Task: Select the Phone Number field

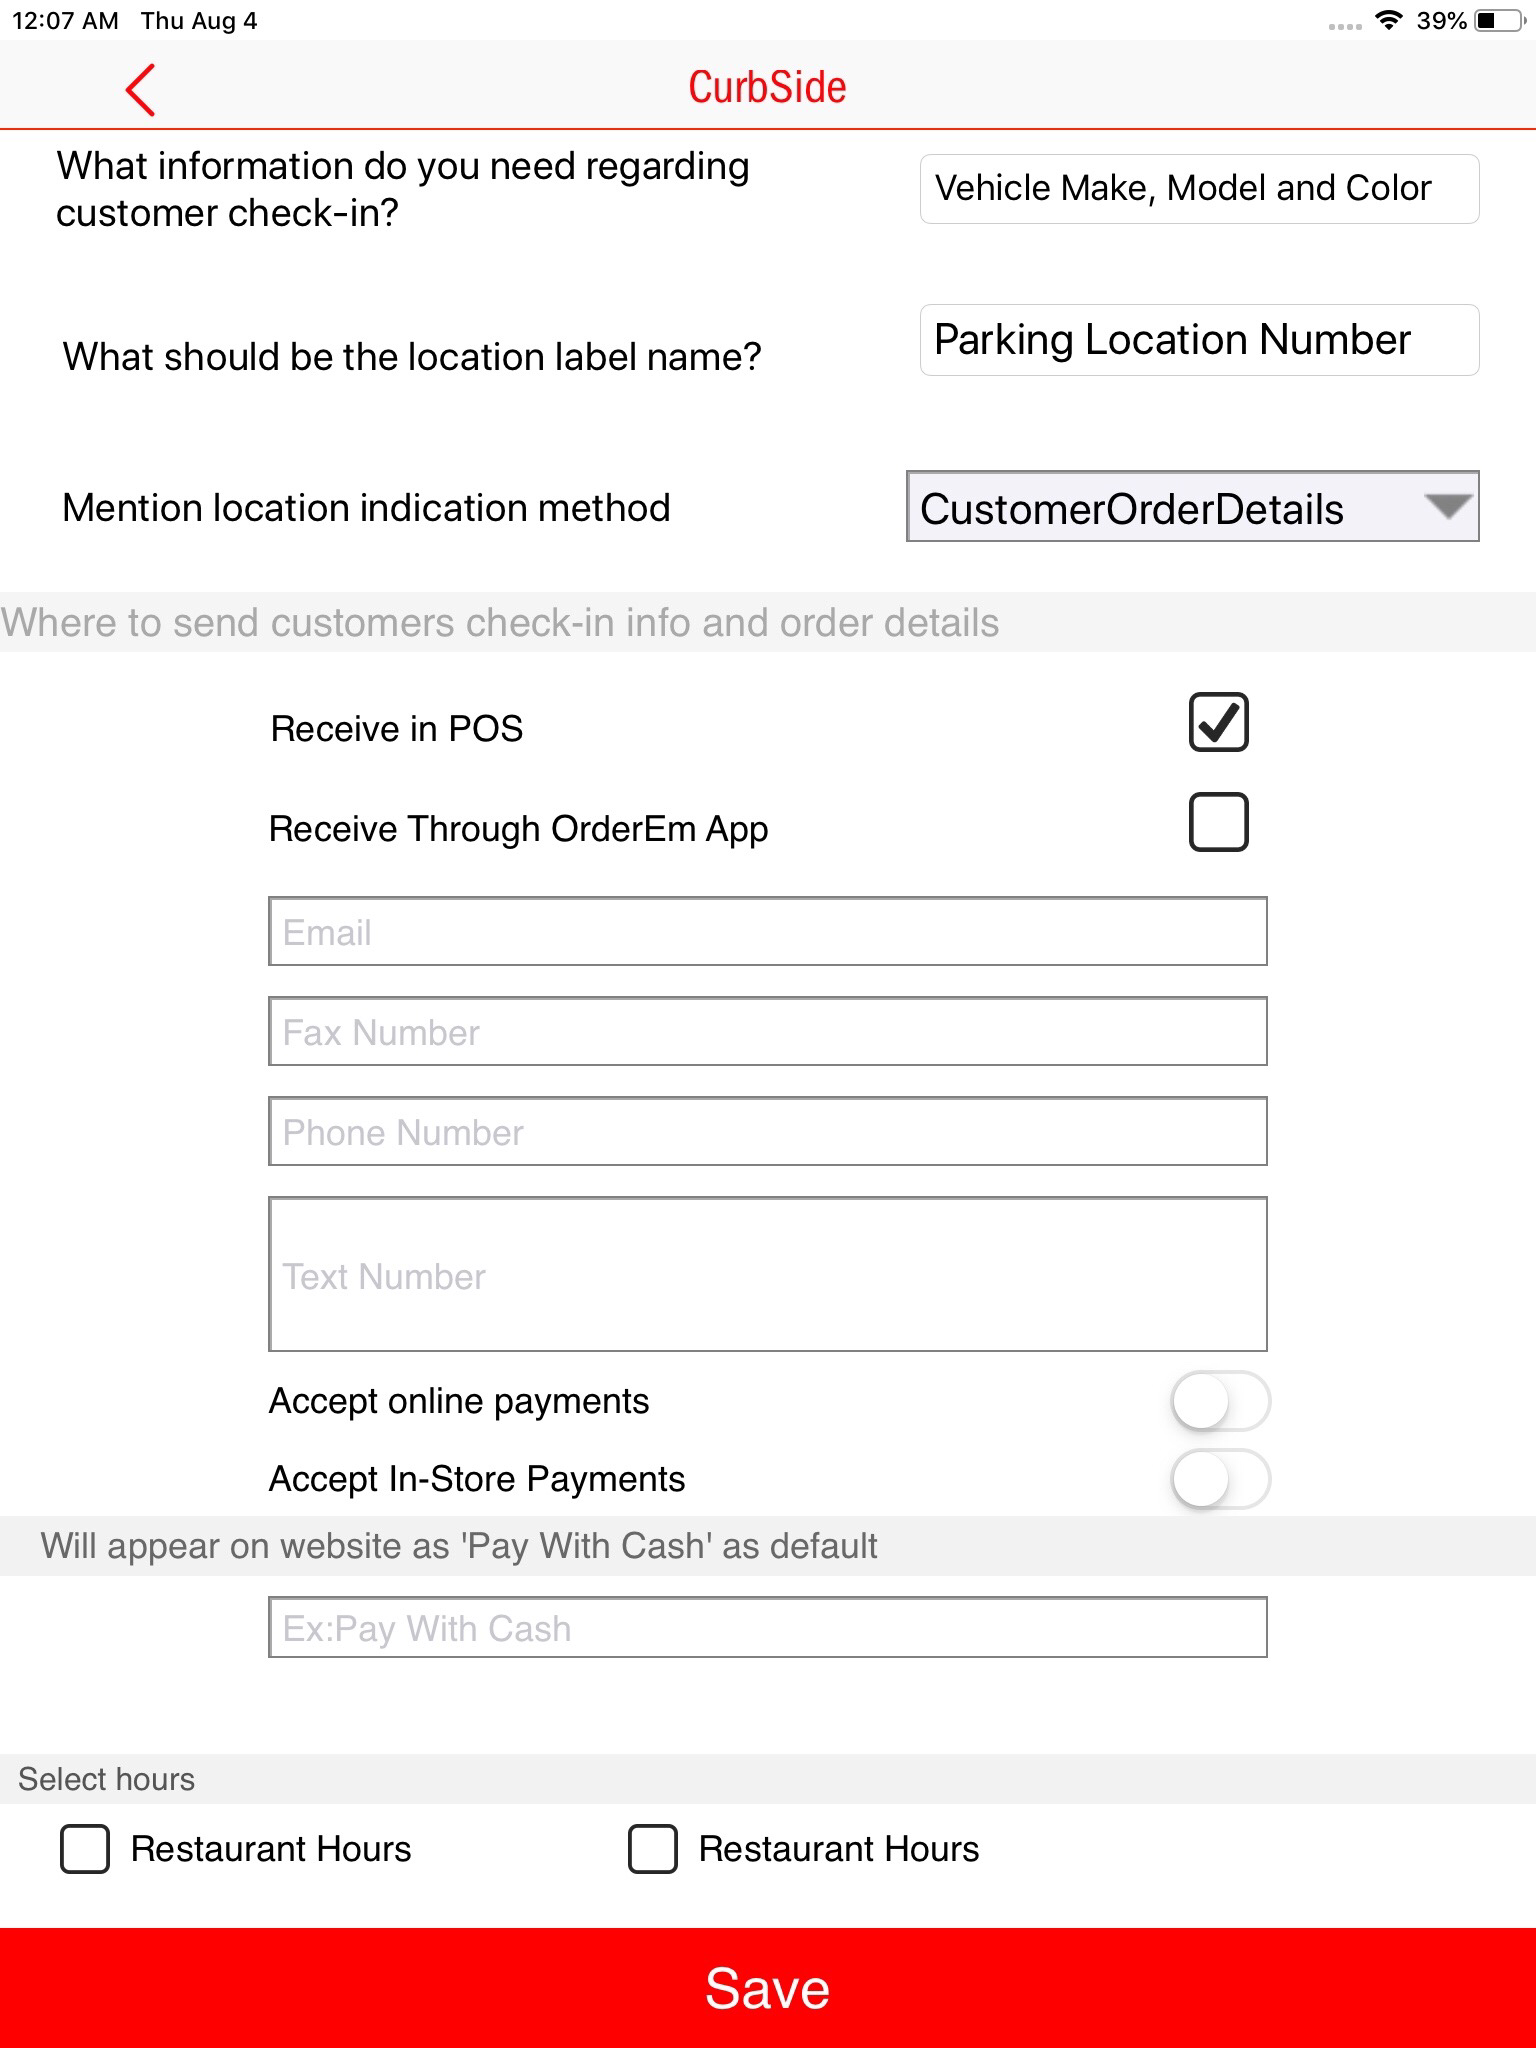Action: (767, 1132)
